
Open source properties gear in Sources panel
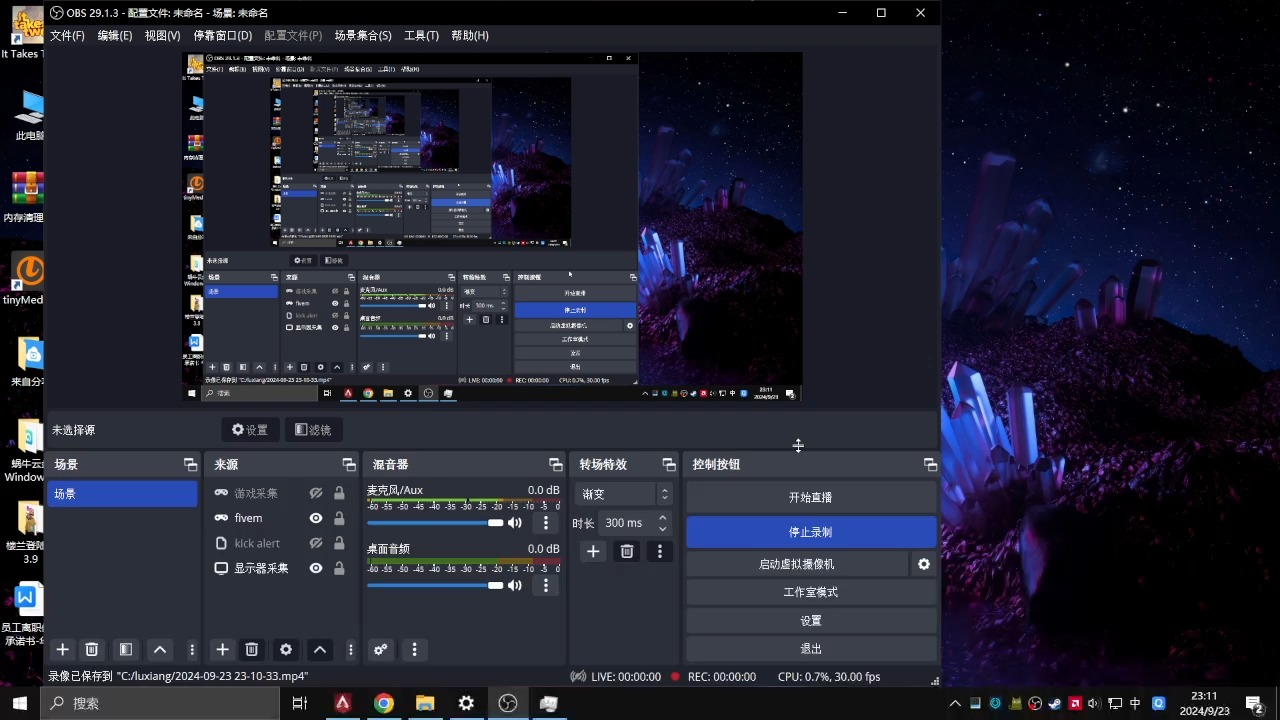coord(286,650)
